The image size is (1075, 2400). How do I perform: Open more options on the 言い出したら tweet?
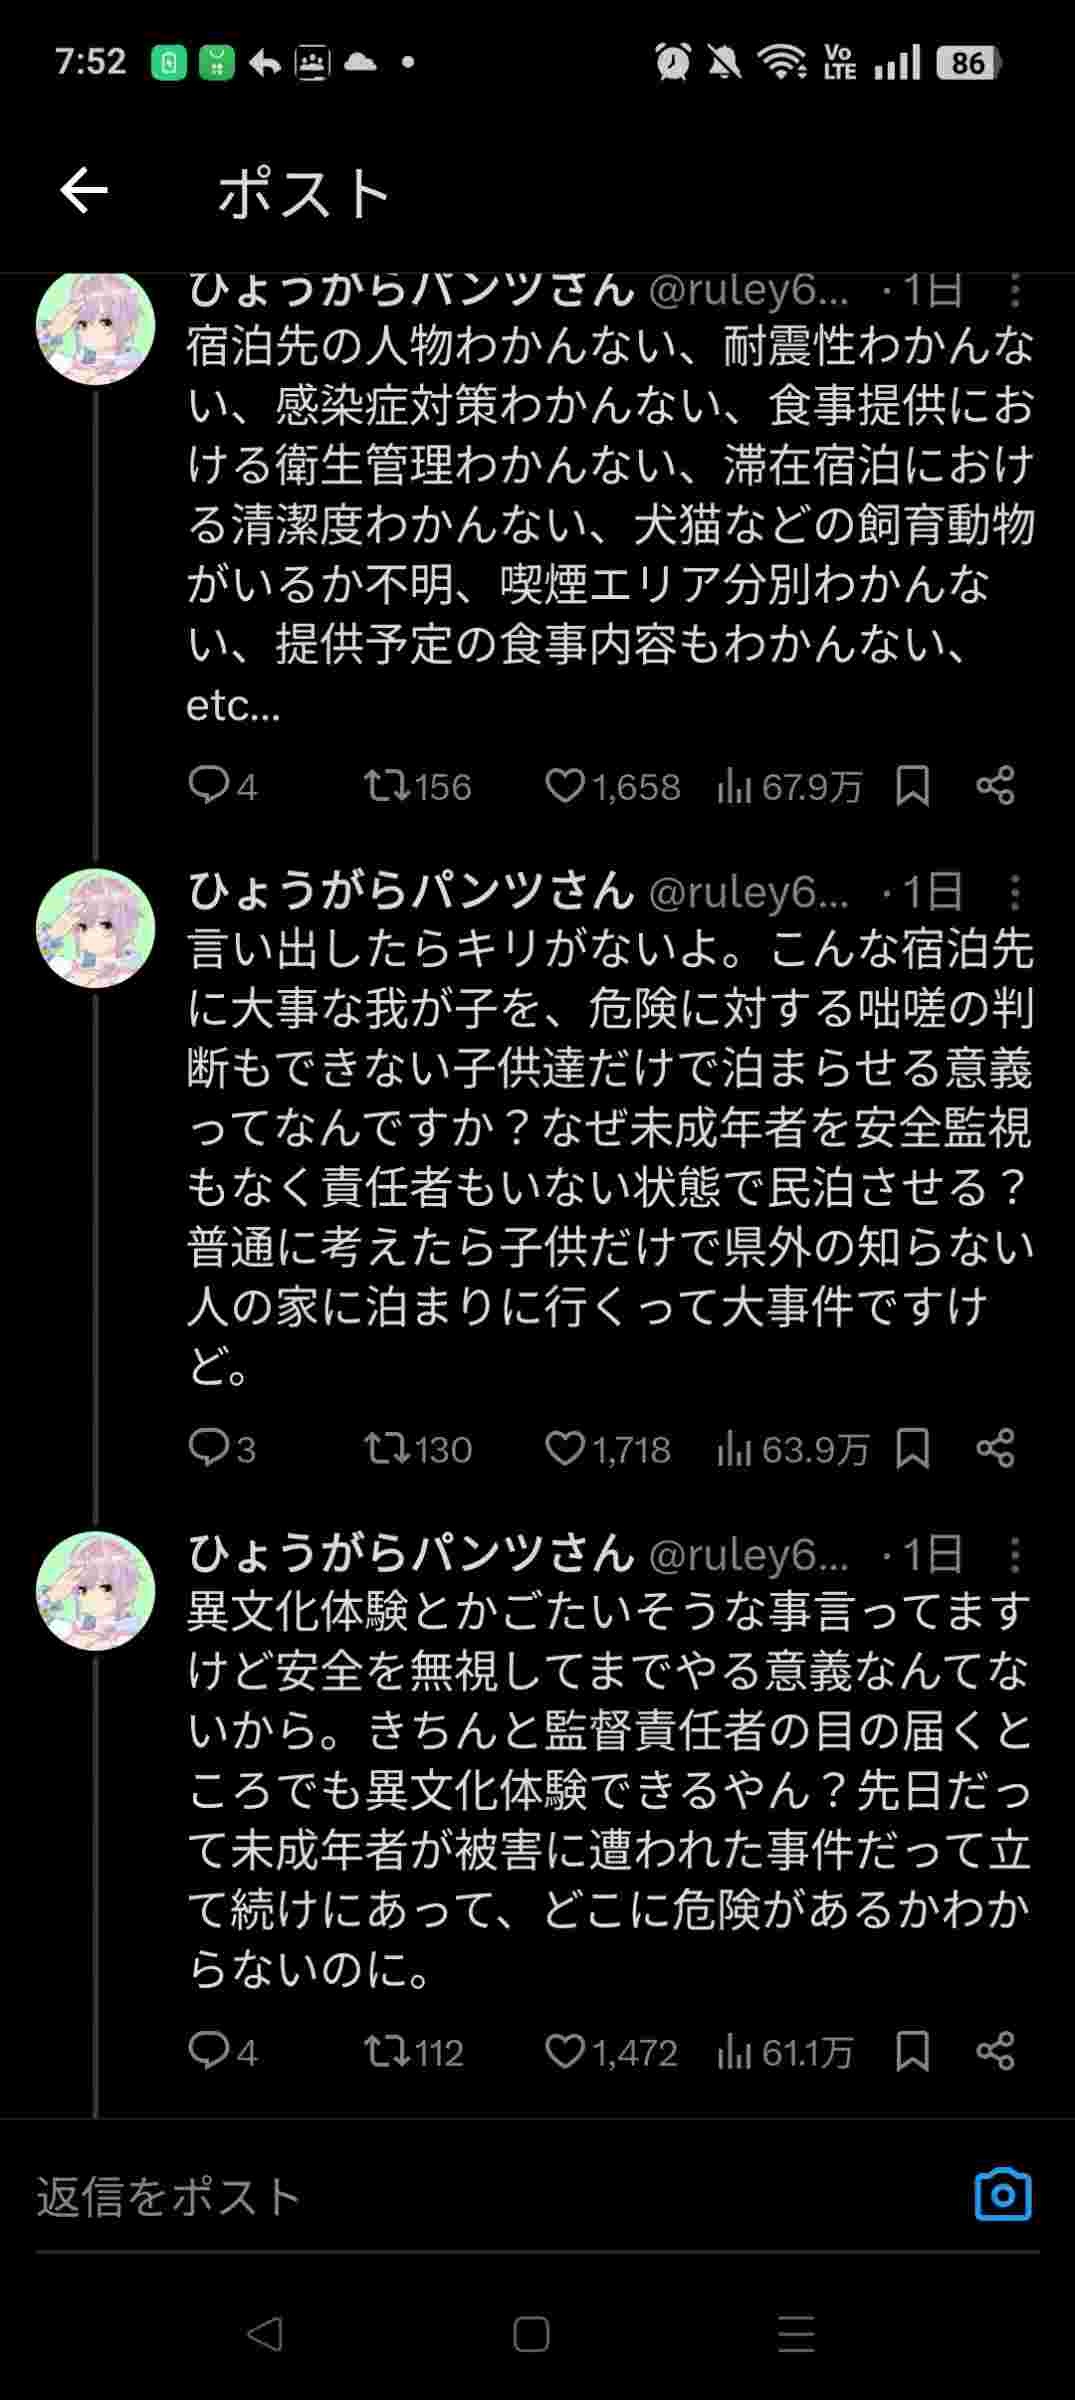tap(1014, 892)
